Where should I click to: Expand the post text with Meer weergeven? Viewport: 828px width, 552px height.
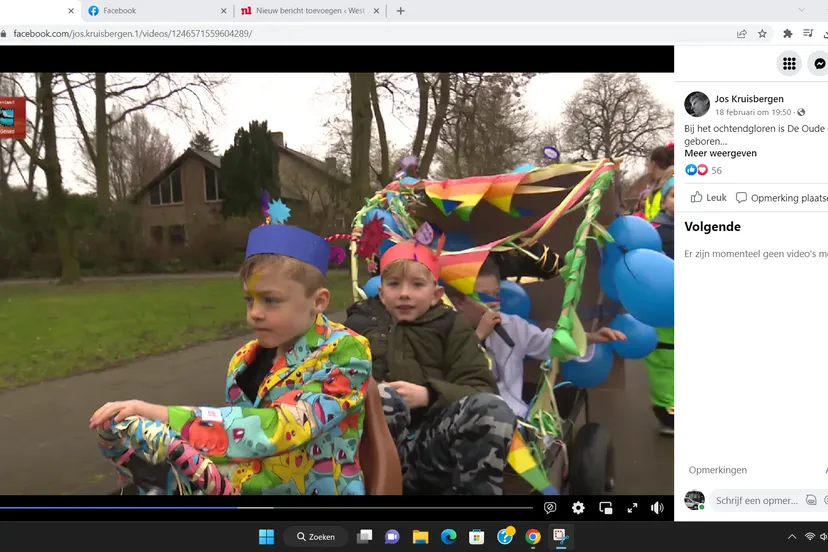pyautogui.click(x=720, y=153)
